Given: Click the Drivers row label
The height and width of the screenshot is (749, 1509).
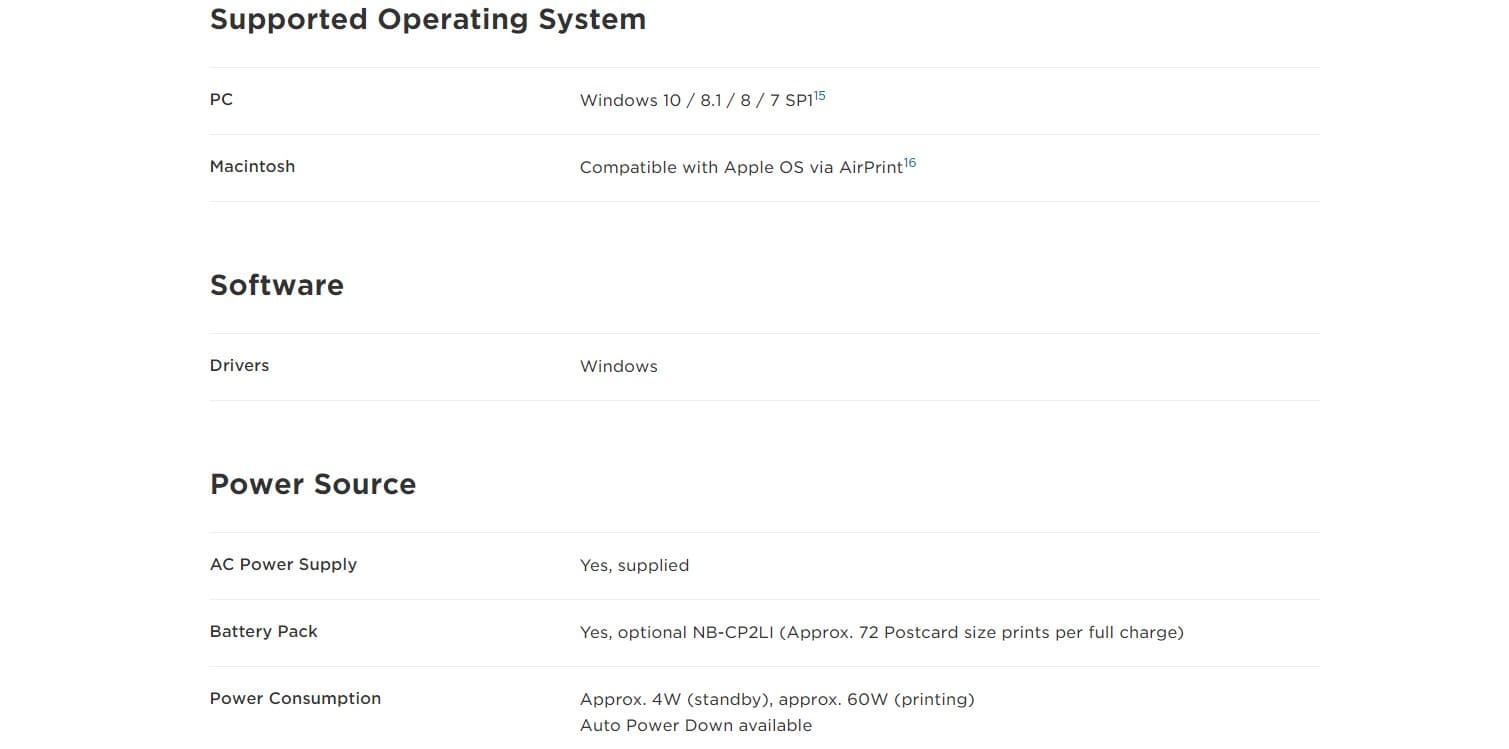Looking at the screenshot, I should pos(239,366).
